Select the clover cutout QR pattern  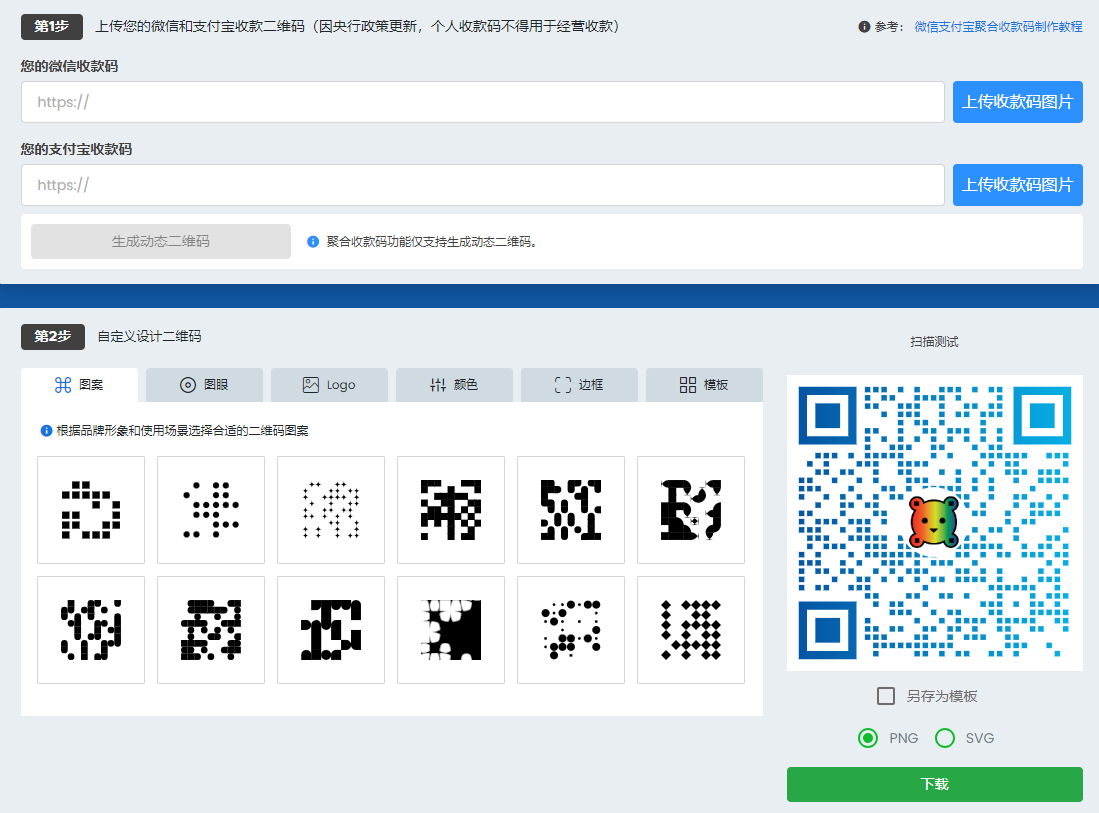pyautogui.click(x=451, y=630)
